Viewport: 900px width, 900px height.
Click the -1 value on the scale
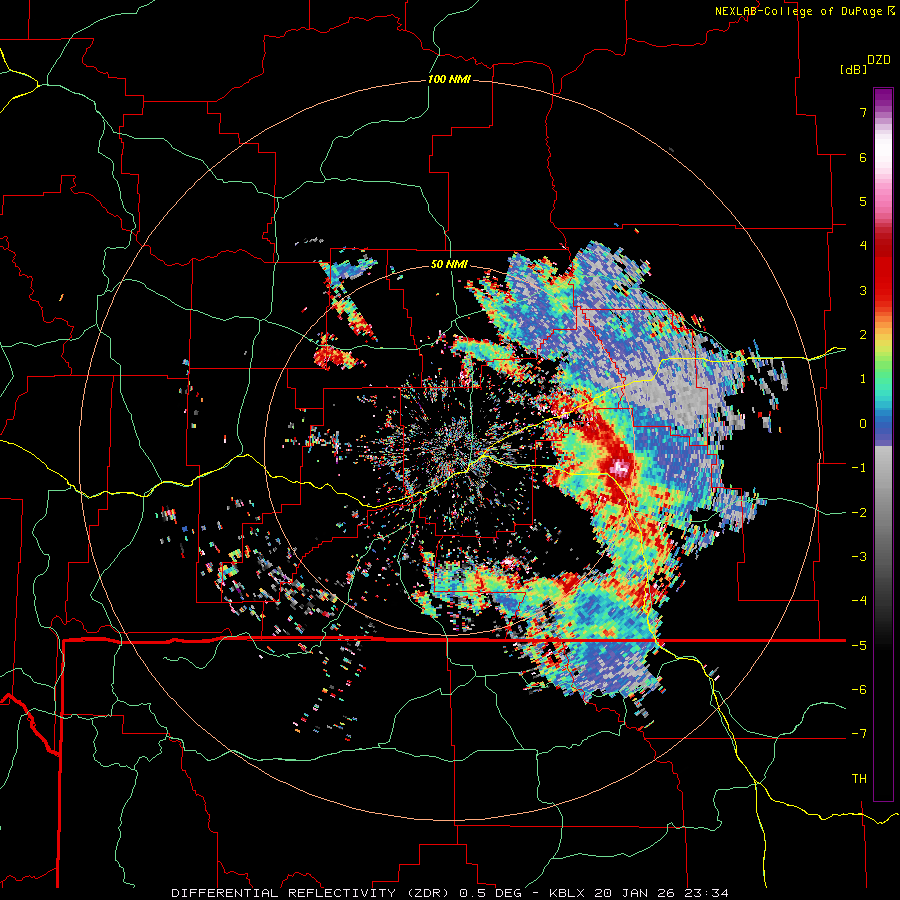point(859,468)
